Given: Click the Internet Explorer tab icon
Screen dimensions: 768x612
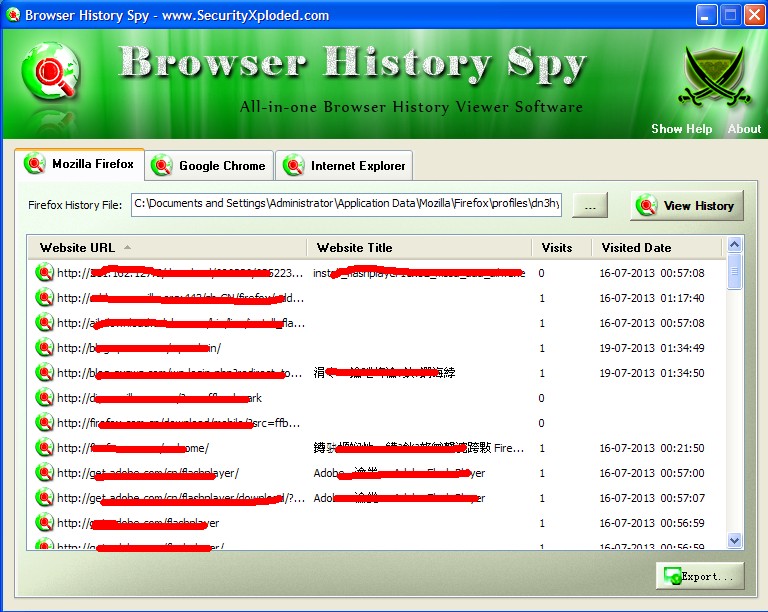Looking at the screenshot, I should 293,165.
